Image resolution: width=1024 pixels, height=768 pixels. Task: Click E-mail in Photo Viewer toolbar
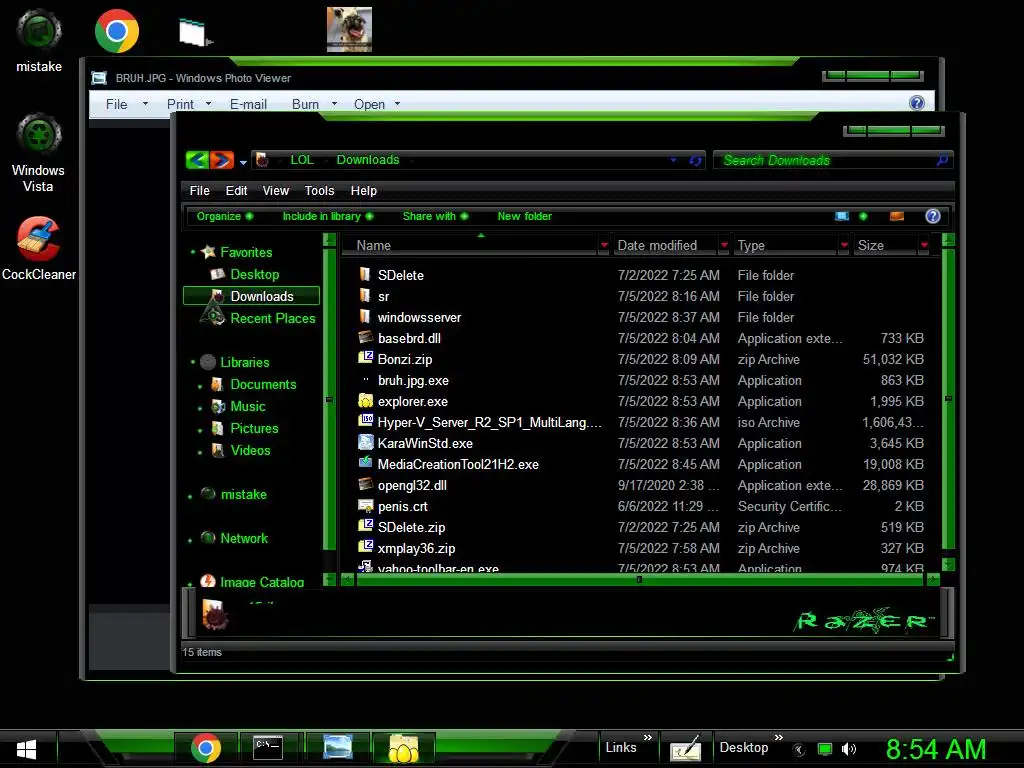248,104
